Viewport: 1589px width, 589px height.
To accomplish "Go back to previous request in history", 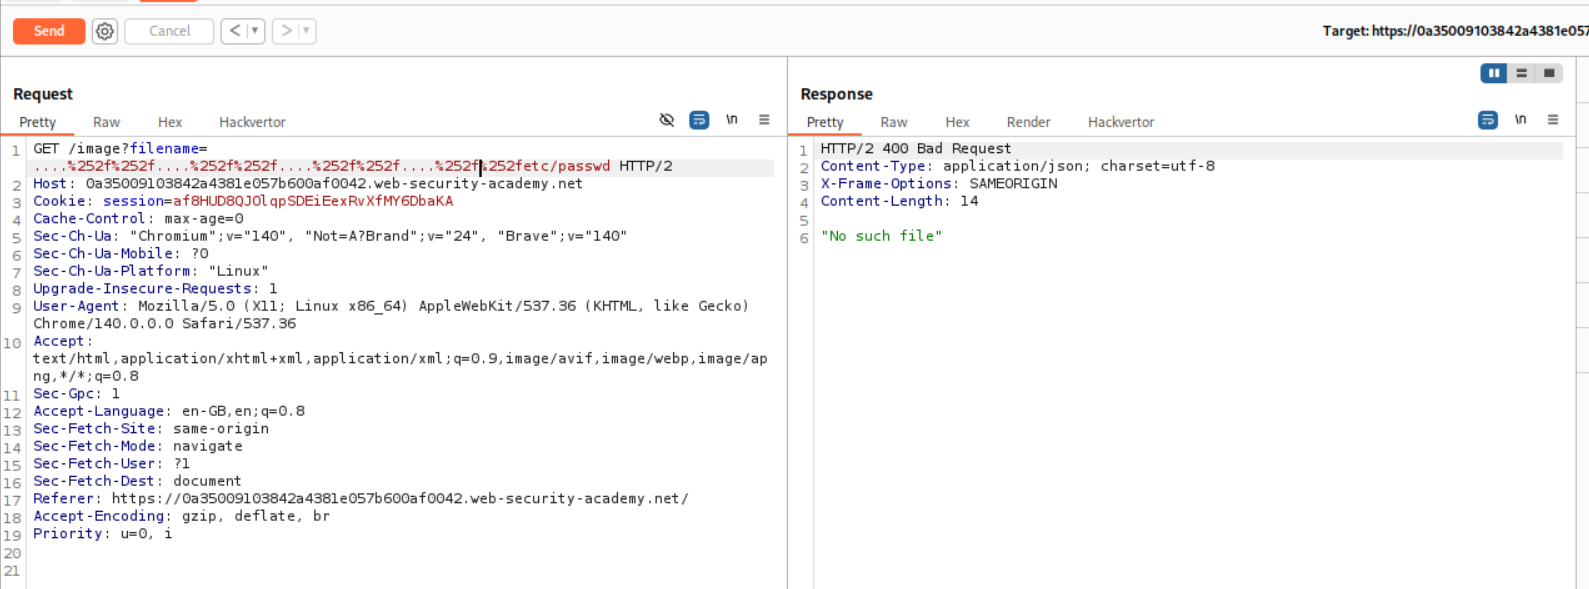I will click(235, 31).
